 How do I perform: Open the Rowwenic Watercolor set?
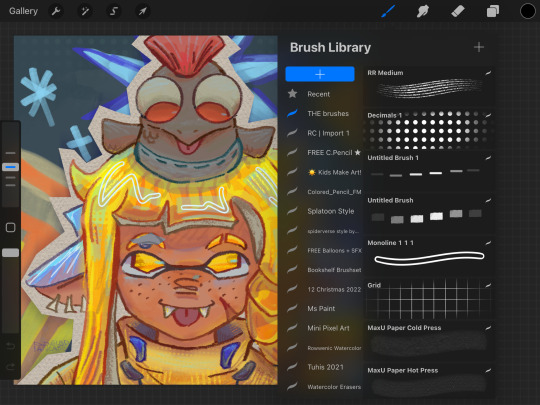click(x=324, y=348)
